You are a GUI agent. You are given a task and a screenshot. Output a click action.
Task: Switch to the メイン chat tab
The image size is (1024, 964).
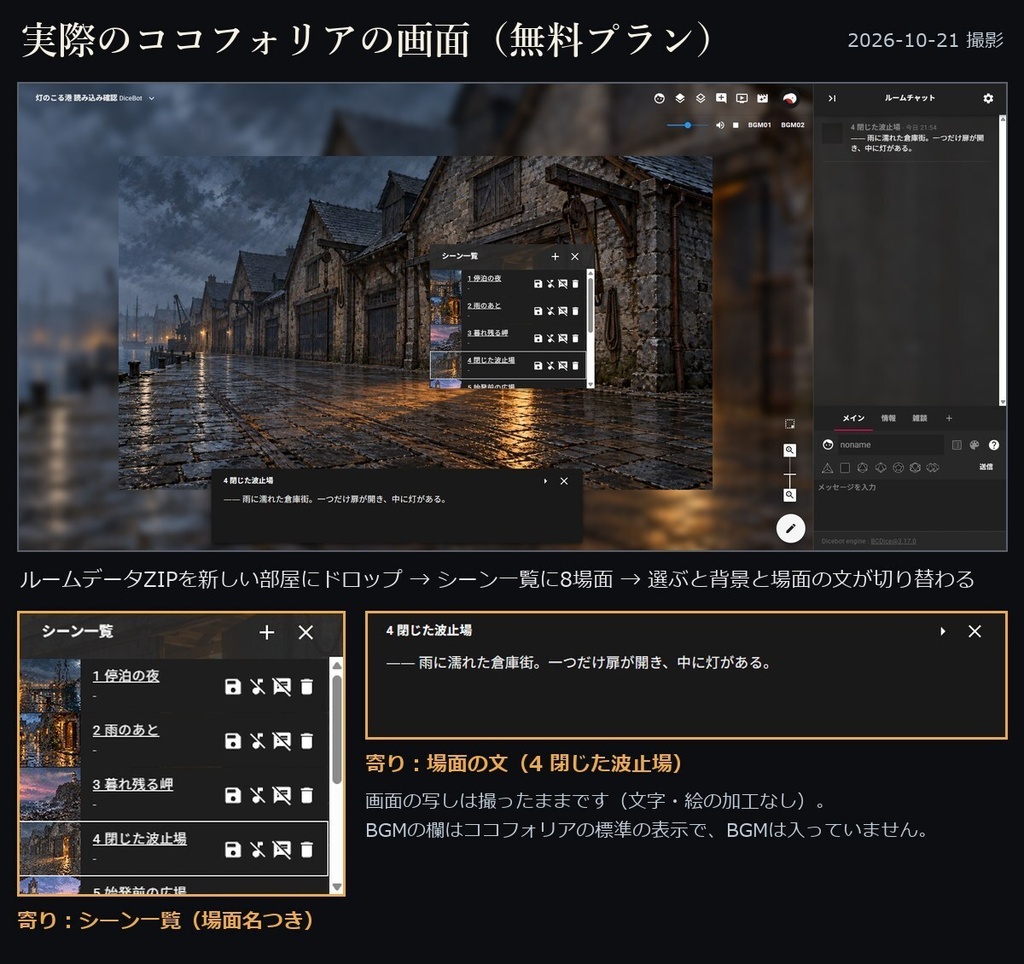pos(853,419)
